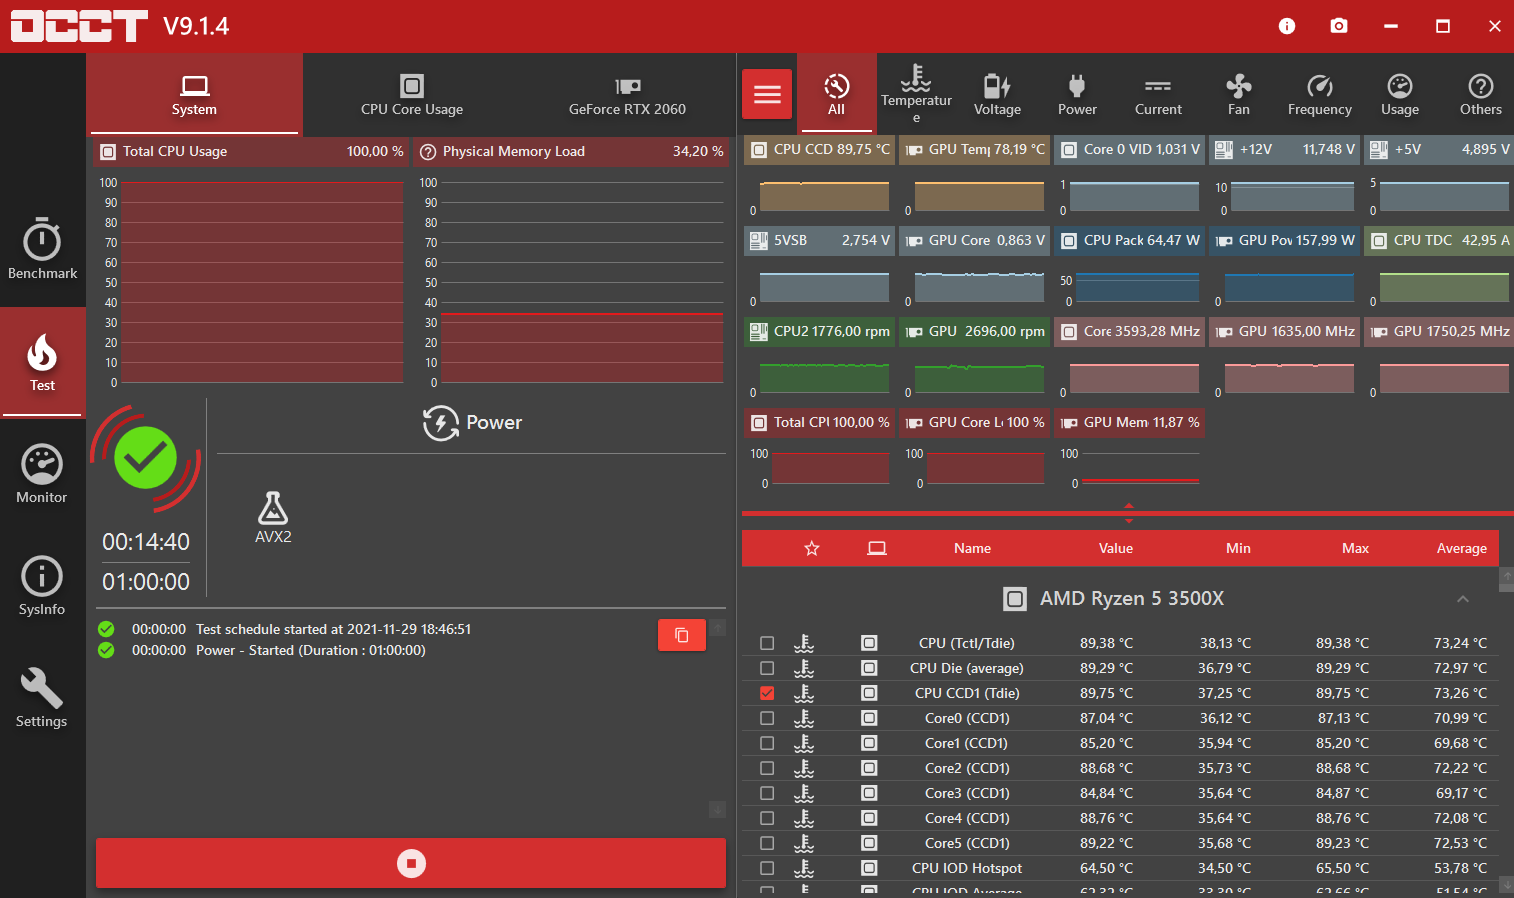Select the CPU TDC 42,95 A graph tile
Screen dimensions: 1514x898
coord(1439,241)
